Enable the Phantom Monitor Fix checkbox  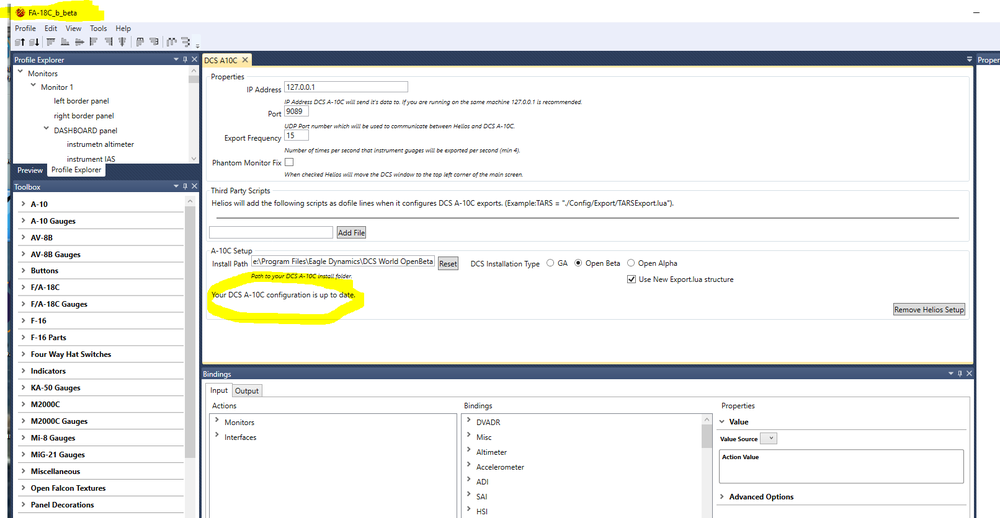click(x=289, y=162)
